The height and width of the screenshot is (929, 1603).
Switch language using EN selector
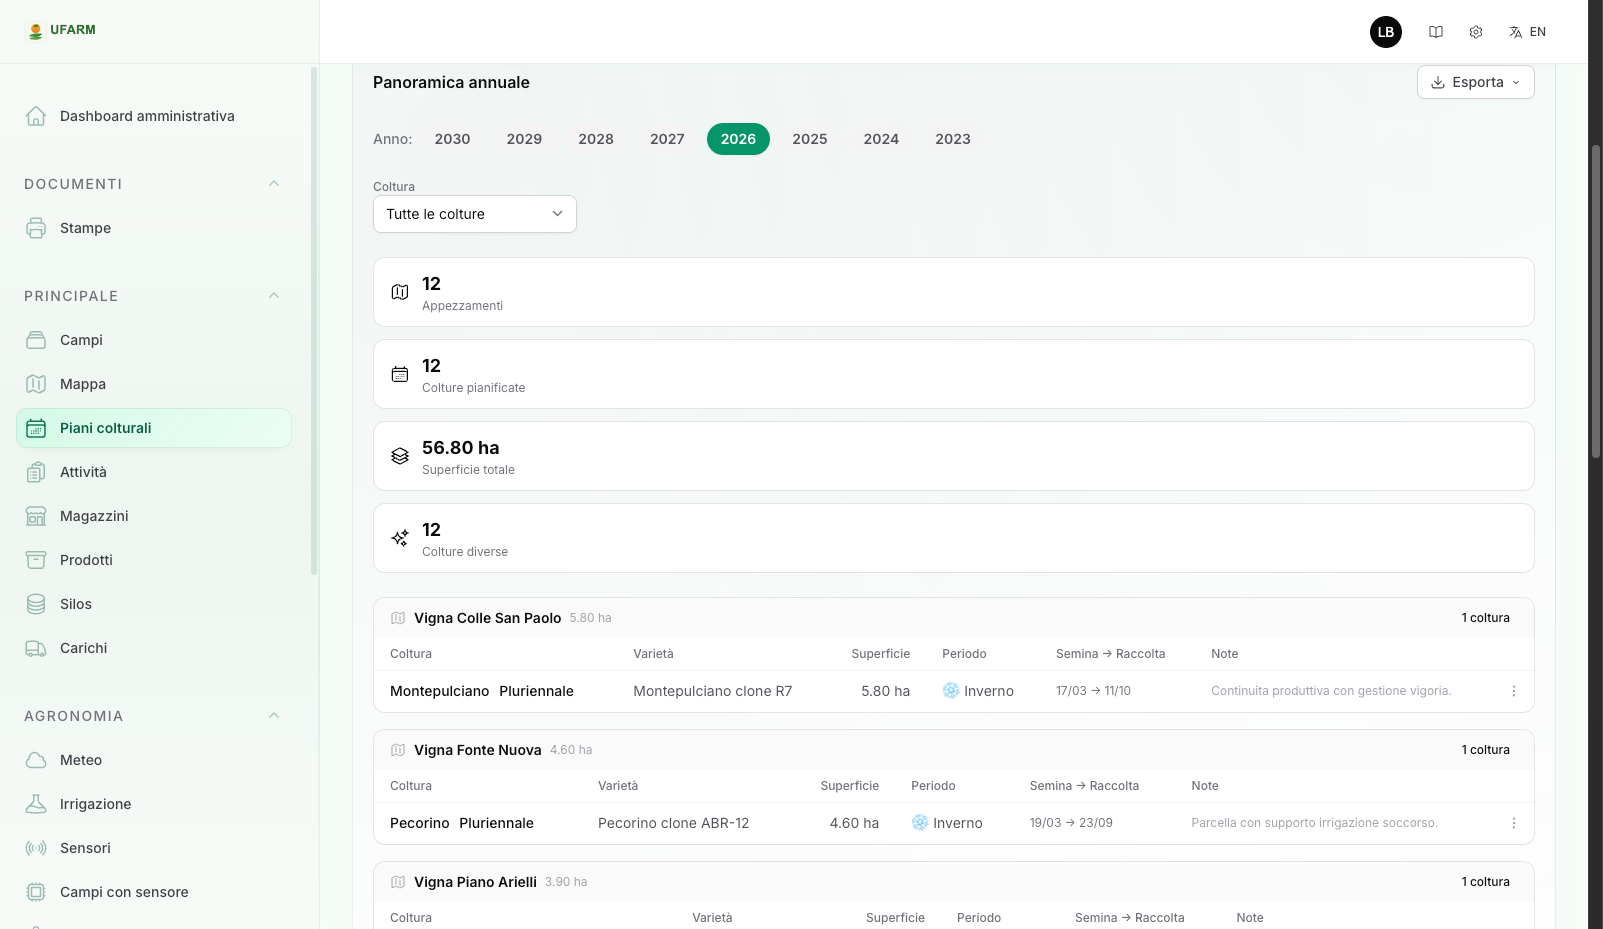[x=1527, y=32]
